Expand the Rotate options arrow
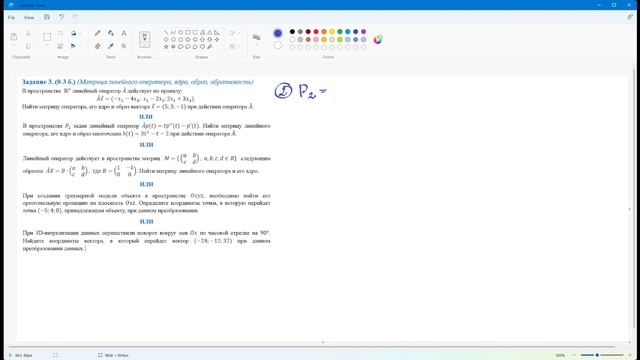The width and height of the screenshot is (640, 360). click(x=80, y=33)
